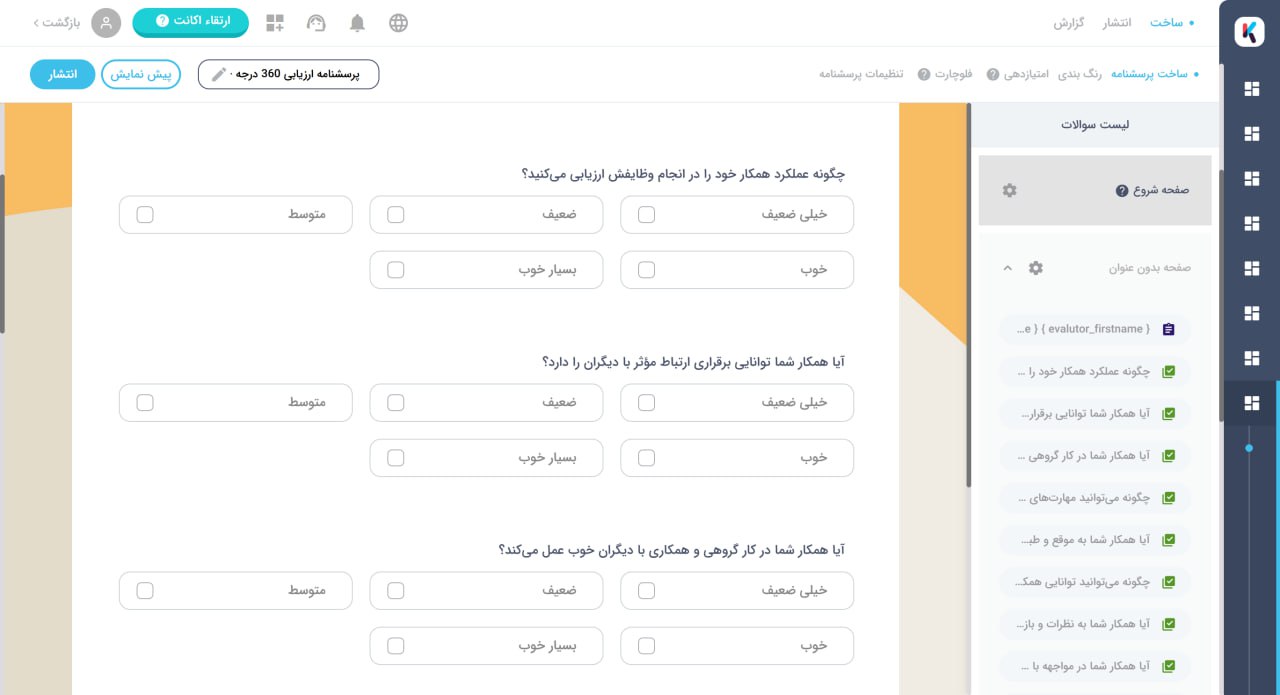Expand the بازگشت back chevron

coord(37,22)
